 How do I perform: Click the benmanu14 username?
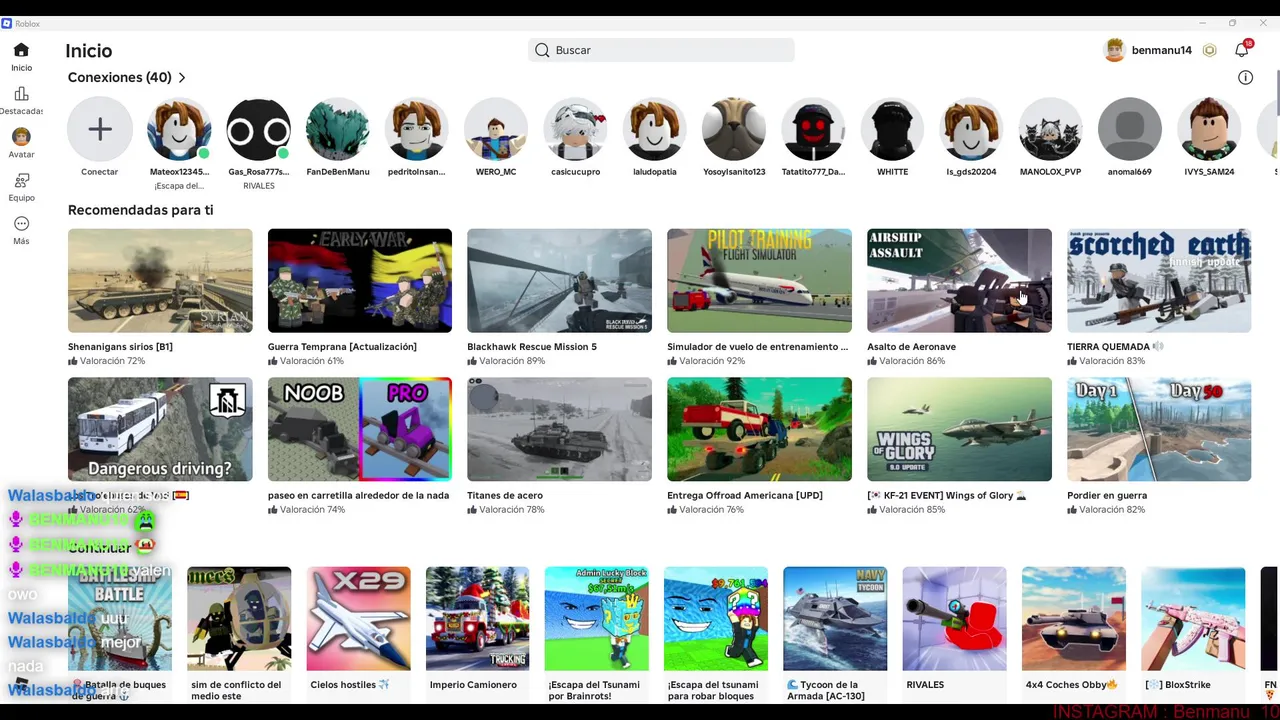pos(1162,50)
